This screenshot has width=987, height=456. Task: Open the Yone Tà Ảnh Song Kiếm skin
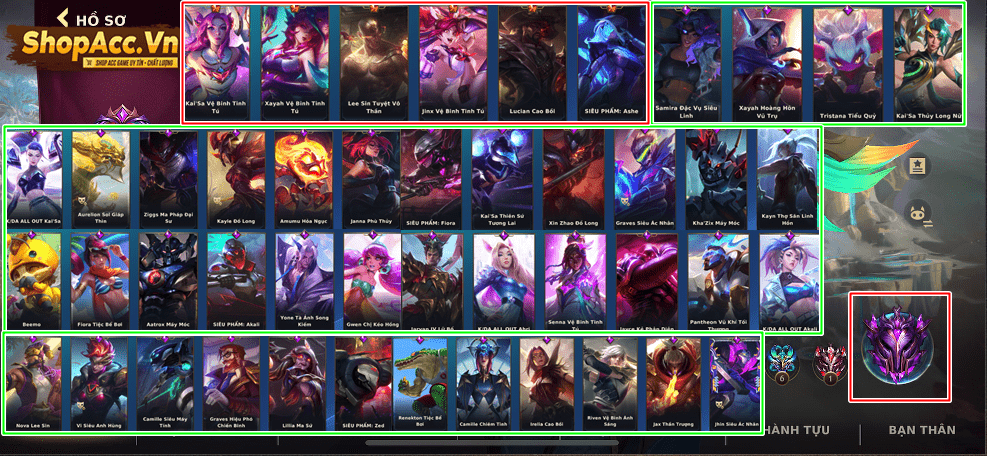point(305,281)
